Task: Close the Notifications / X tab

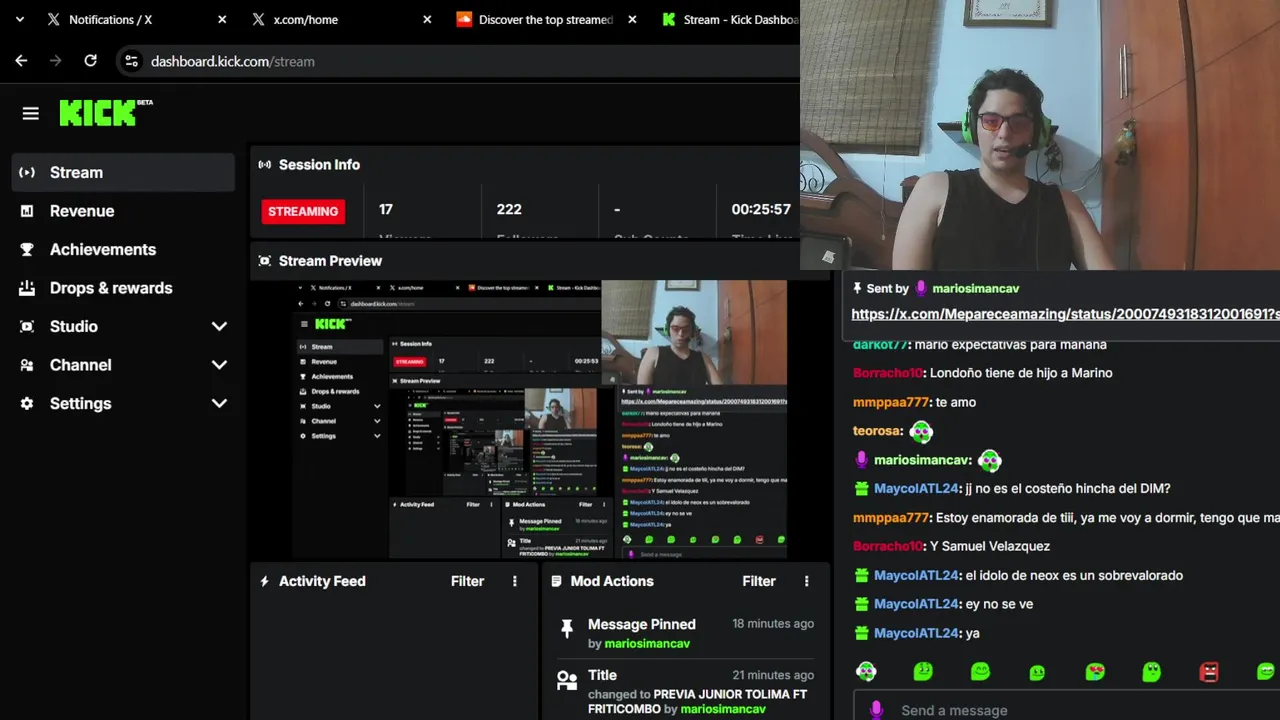Action: (222, 19)
